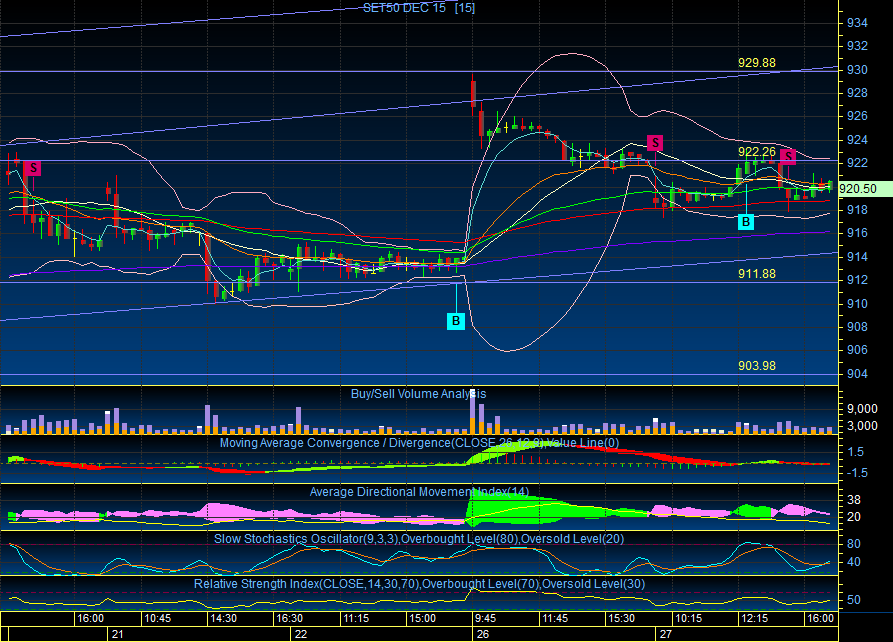Click the 904 price axis label
This screenshot has width=893, height=642.
(857, 374)
